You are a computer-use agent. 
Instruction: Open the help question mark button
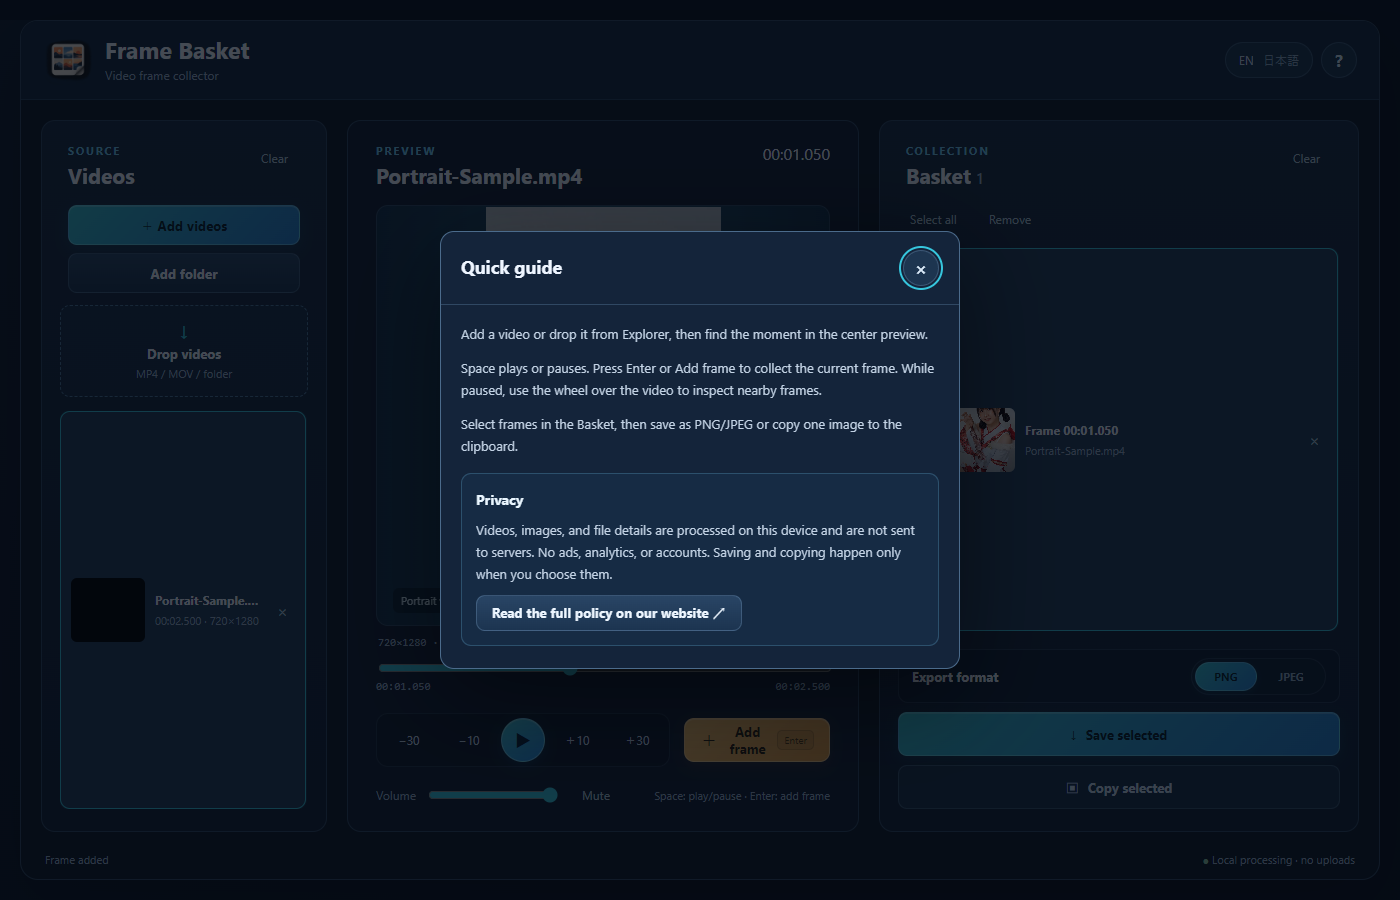[x=1338, y=61]
